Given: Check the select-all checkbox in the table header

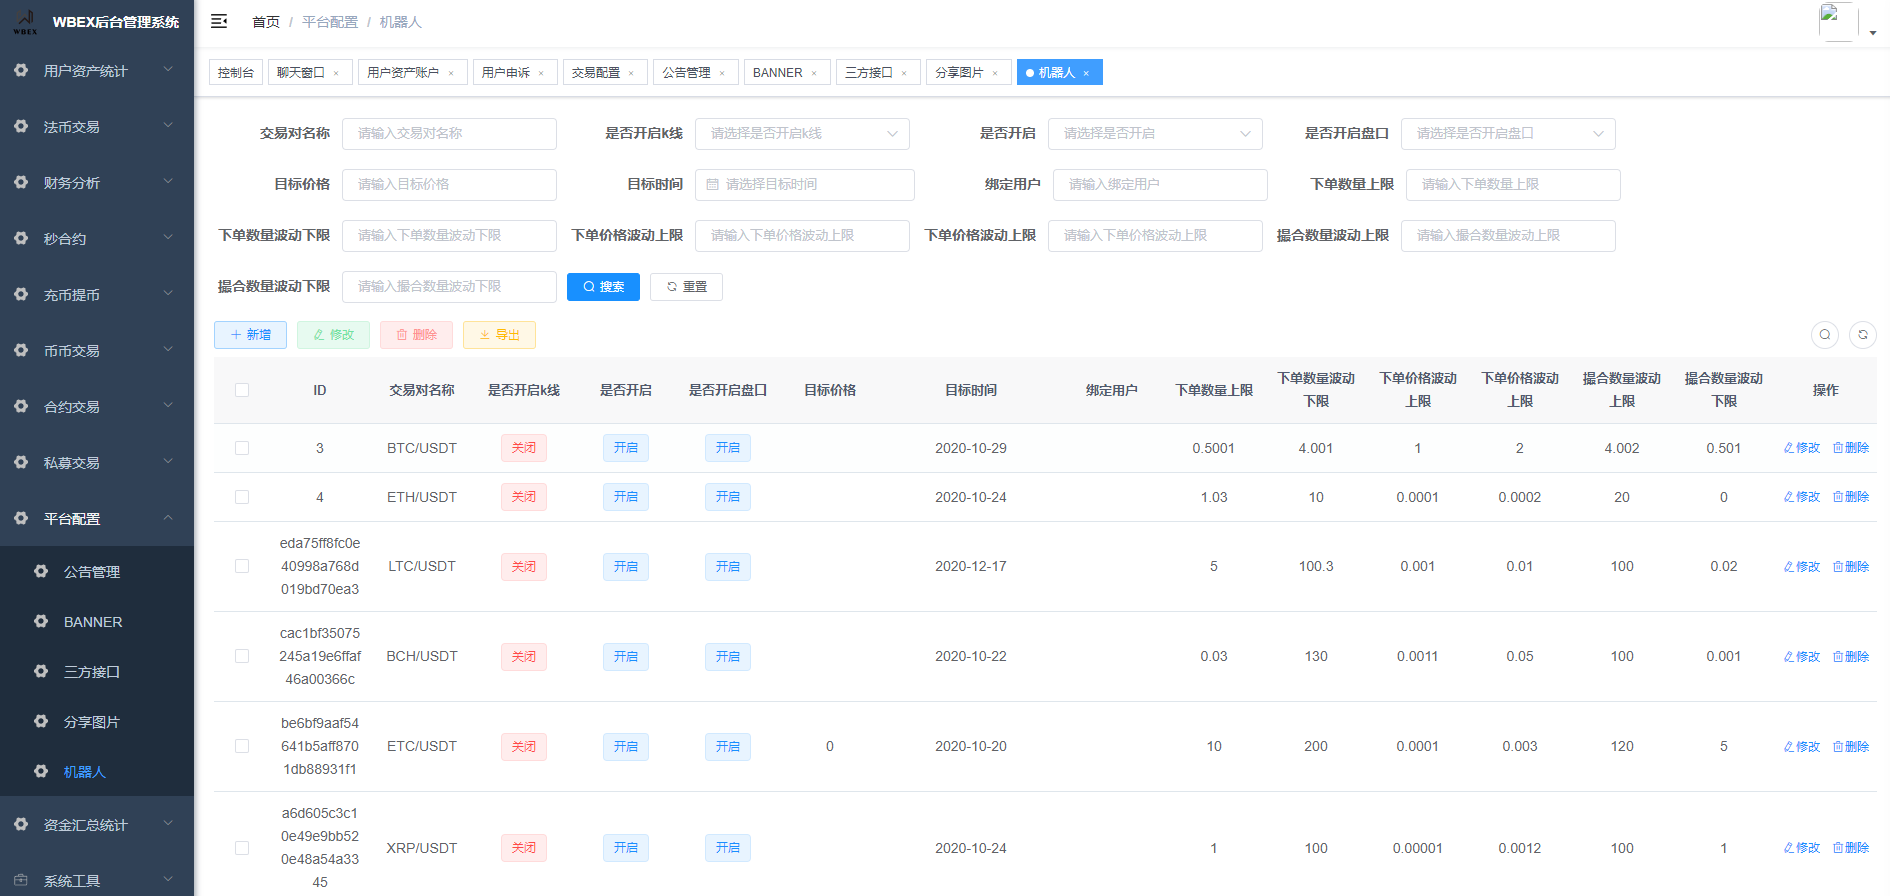Looking at the screenshot, I should tap(242, 390).
